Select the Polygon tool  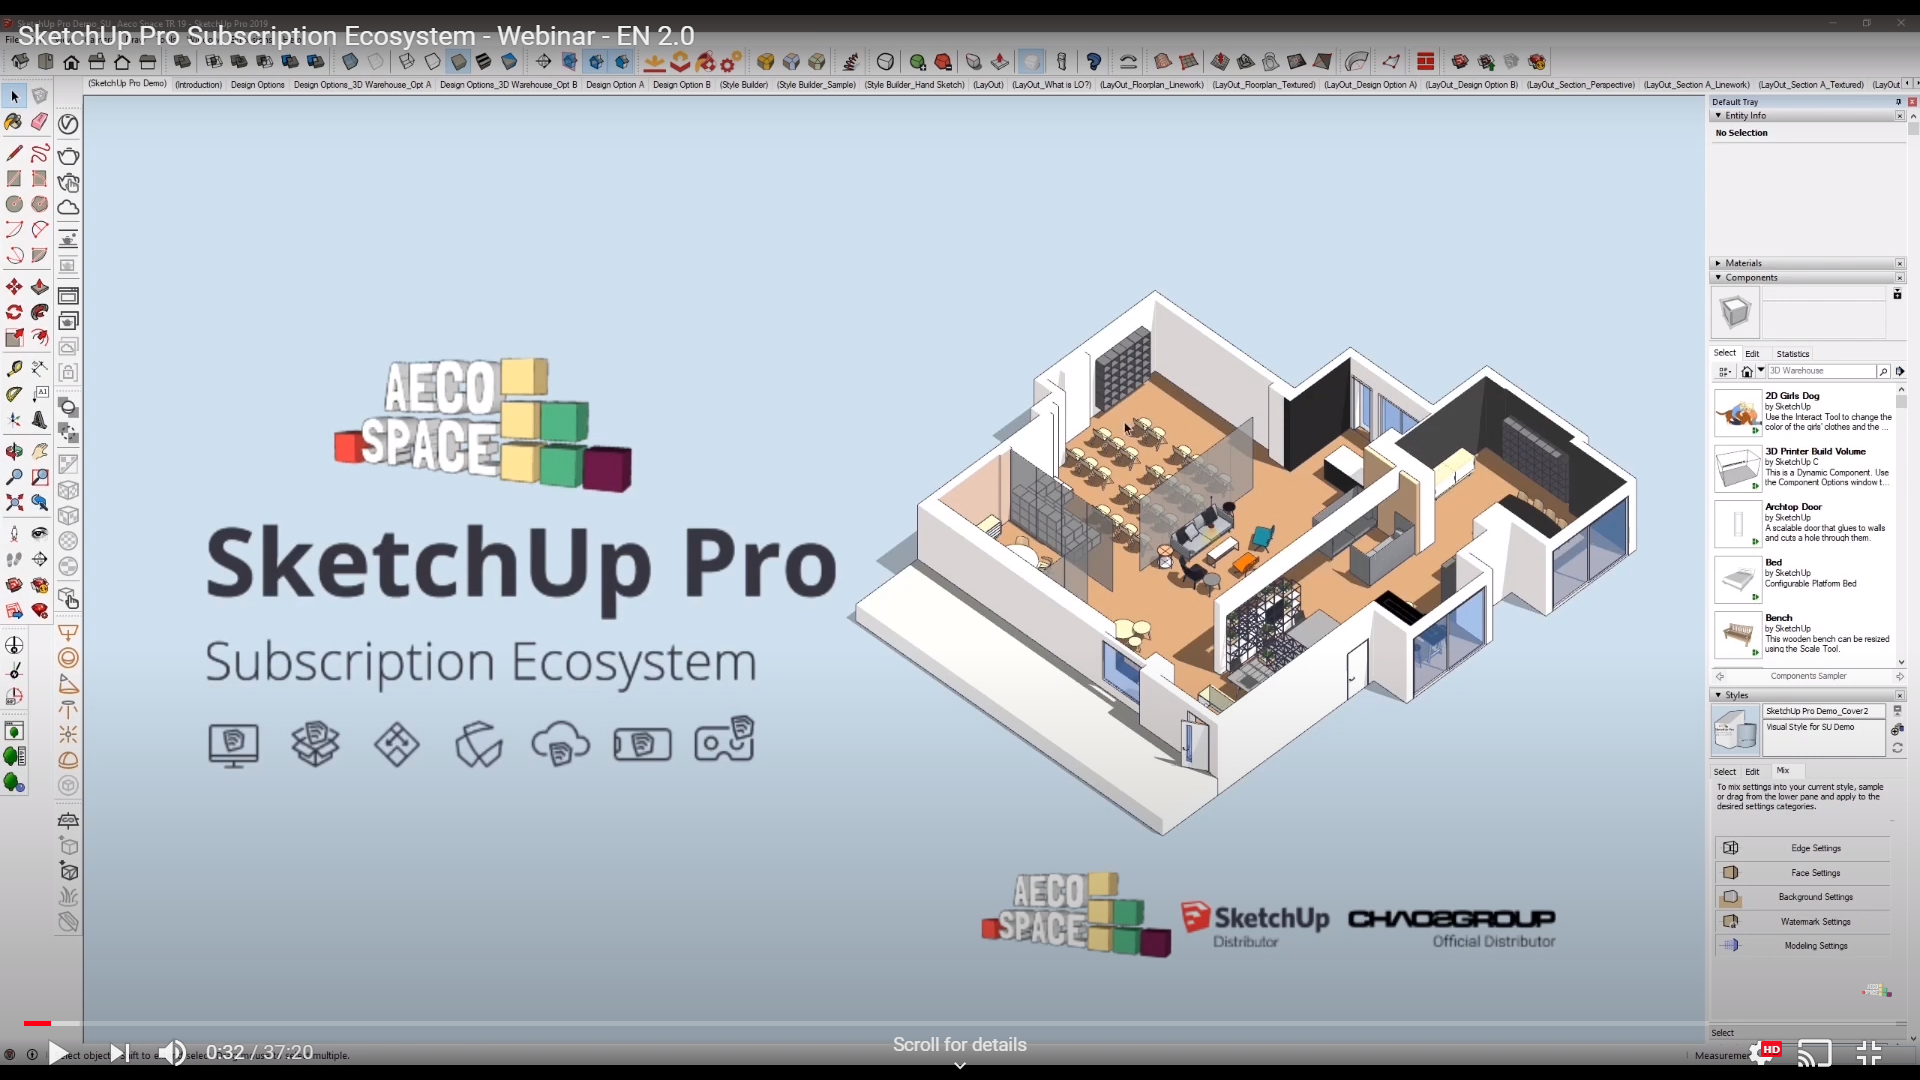point(39,204)
